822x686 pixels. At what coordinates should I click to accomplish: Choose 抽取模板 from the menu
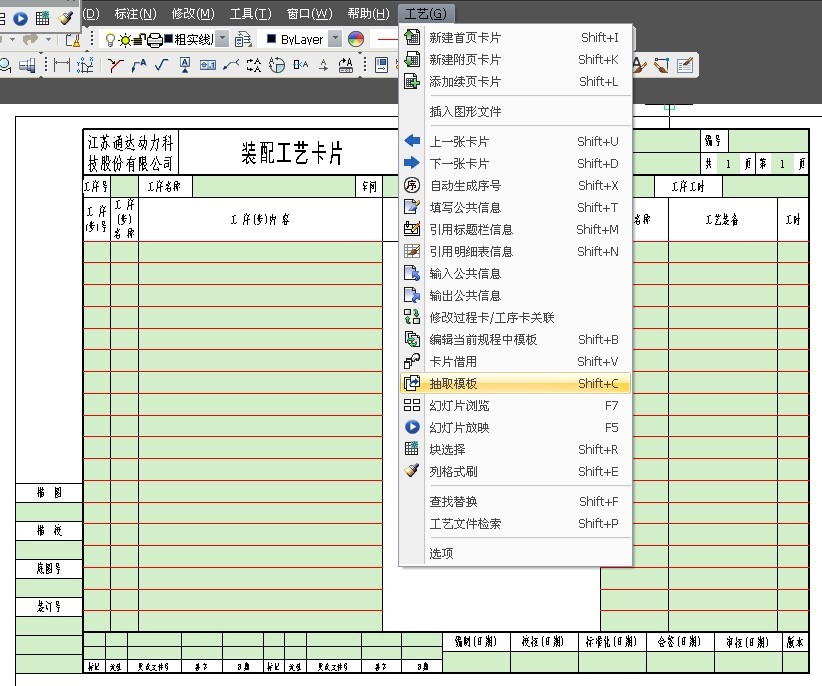coord(453,384)
